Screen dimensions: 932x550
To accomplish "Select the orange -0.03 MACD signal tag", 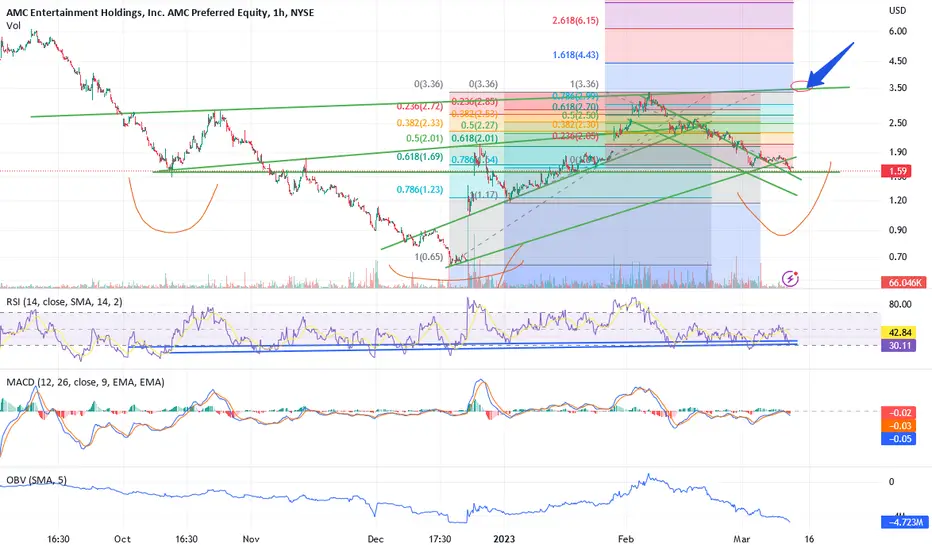I will [x=898, y=426].
